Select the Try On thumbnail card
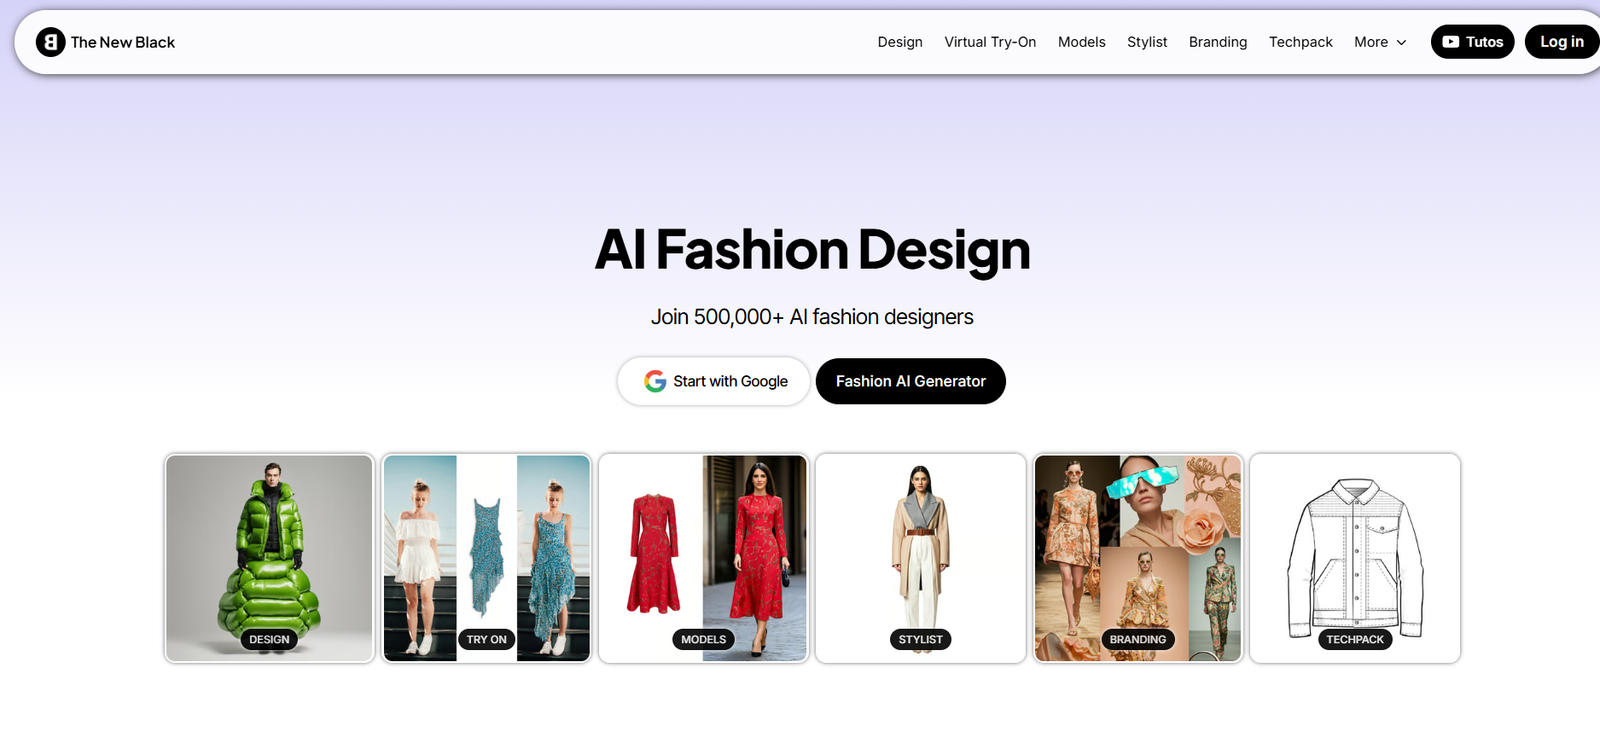 (x=486, y=557)
